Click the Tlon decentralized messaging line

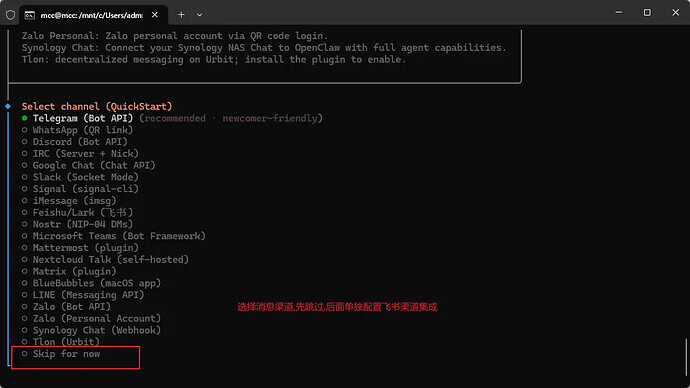point(214,59)
